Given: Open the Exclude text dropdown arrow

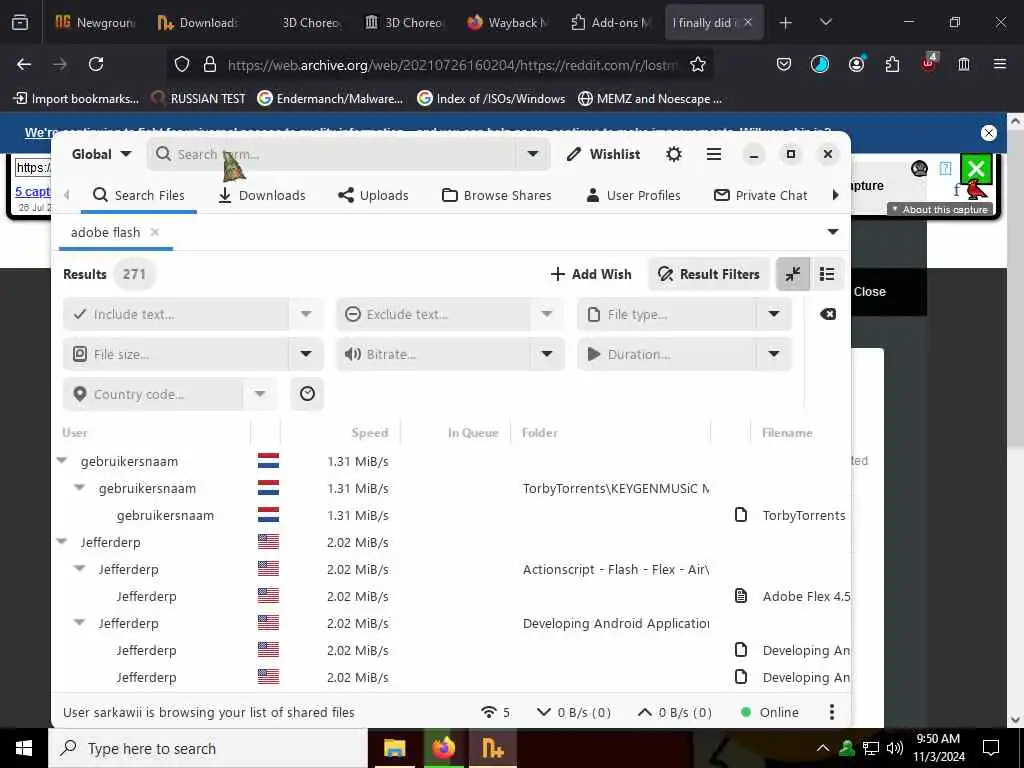Looking at the screenshot, I should (x=547, y=314).
